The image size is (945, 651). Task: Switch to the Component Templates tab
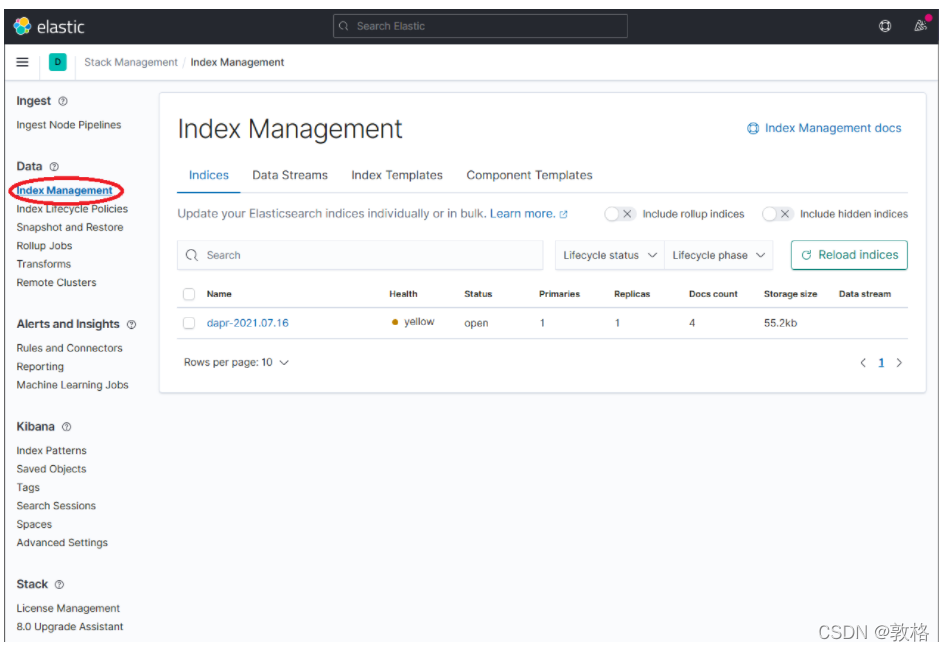pos(529,175)
